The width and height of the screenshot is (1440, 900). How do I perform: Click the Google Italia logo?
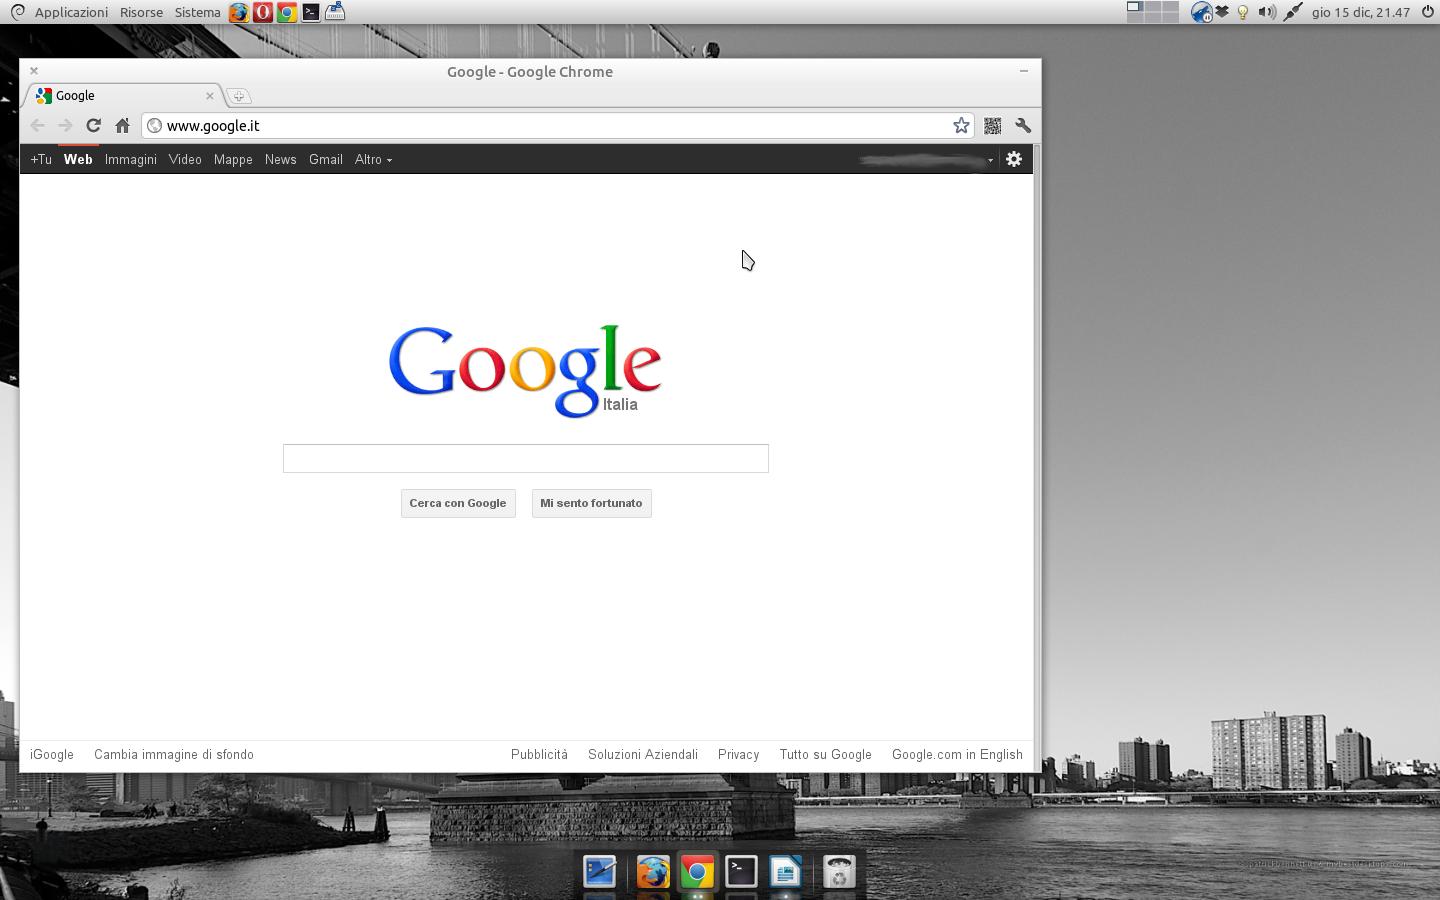[525, 370]
